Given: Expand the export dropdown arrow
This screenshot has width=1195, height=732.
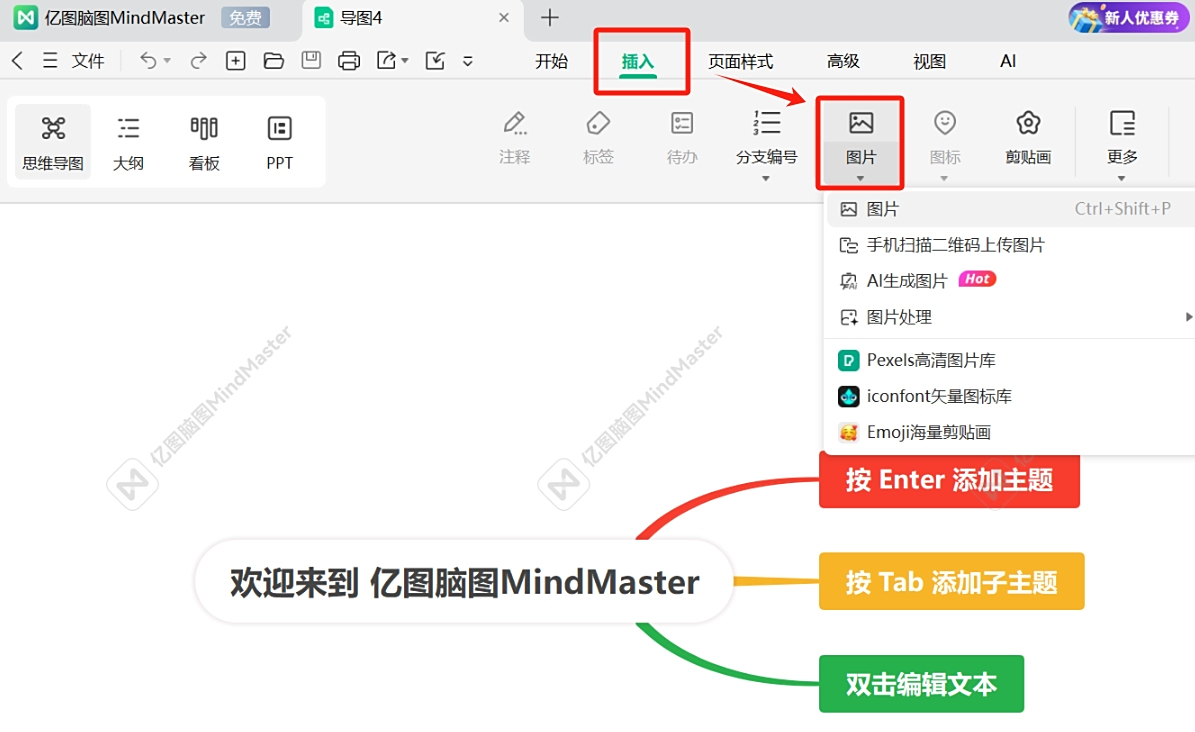Looking at the screenshot, I should [x=405, y=60].
